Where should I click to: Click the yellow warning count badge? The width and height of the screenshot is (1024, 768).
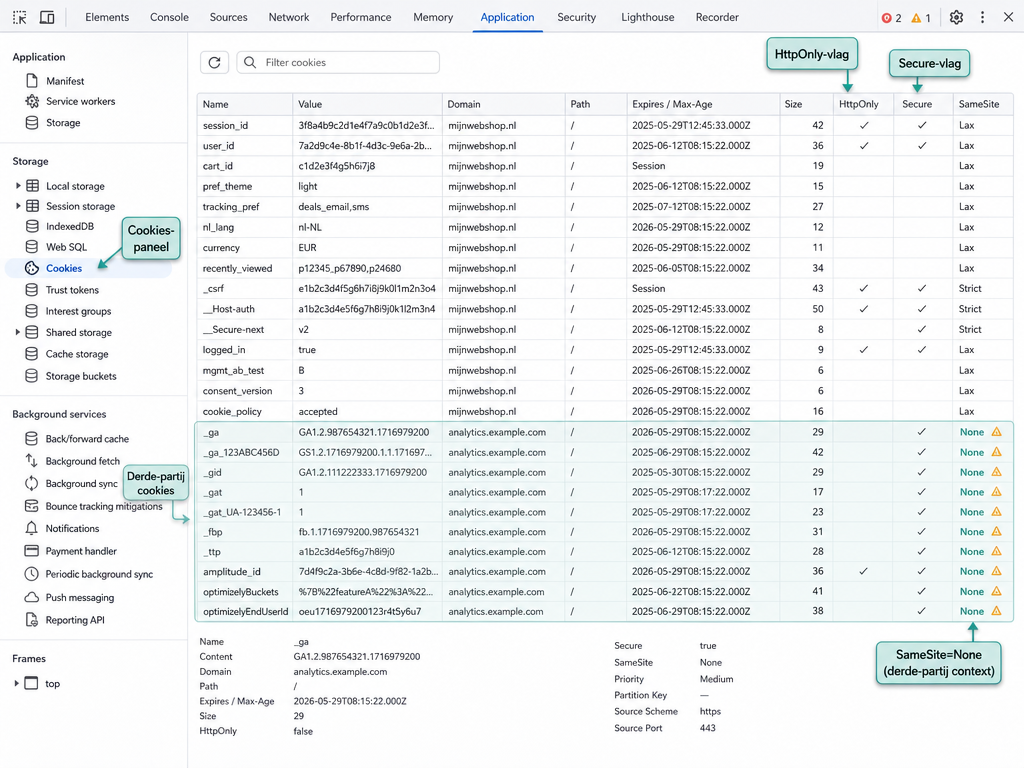[920, 18]
